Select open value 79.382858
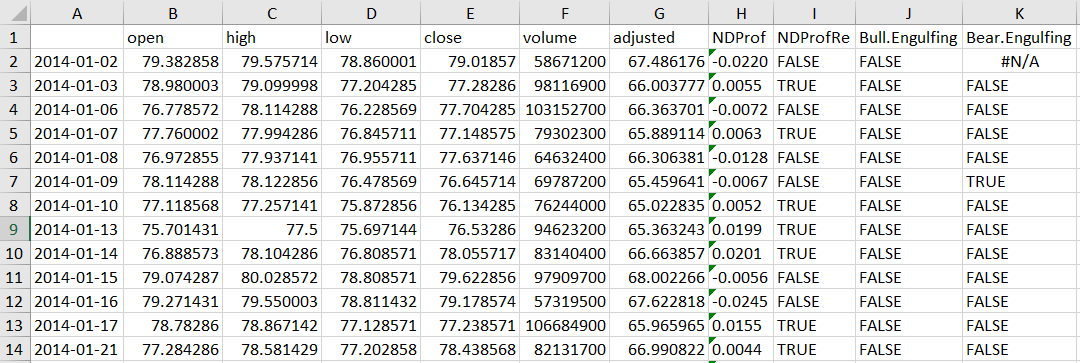The height and width of the screenshot is (363, 1080). pos(174,61)
